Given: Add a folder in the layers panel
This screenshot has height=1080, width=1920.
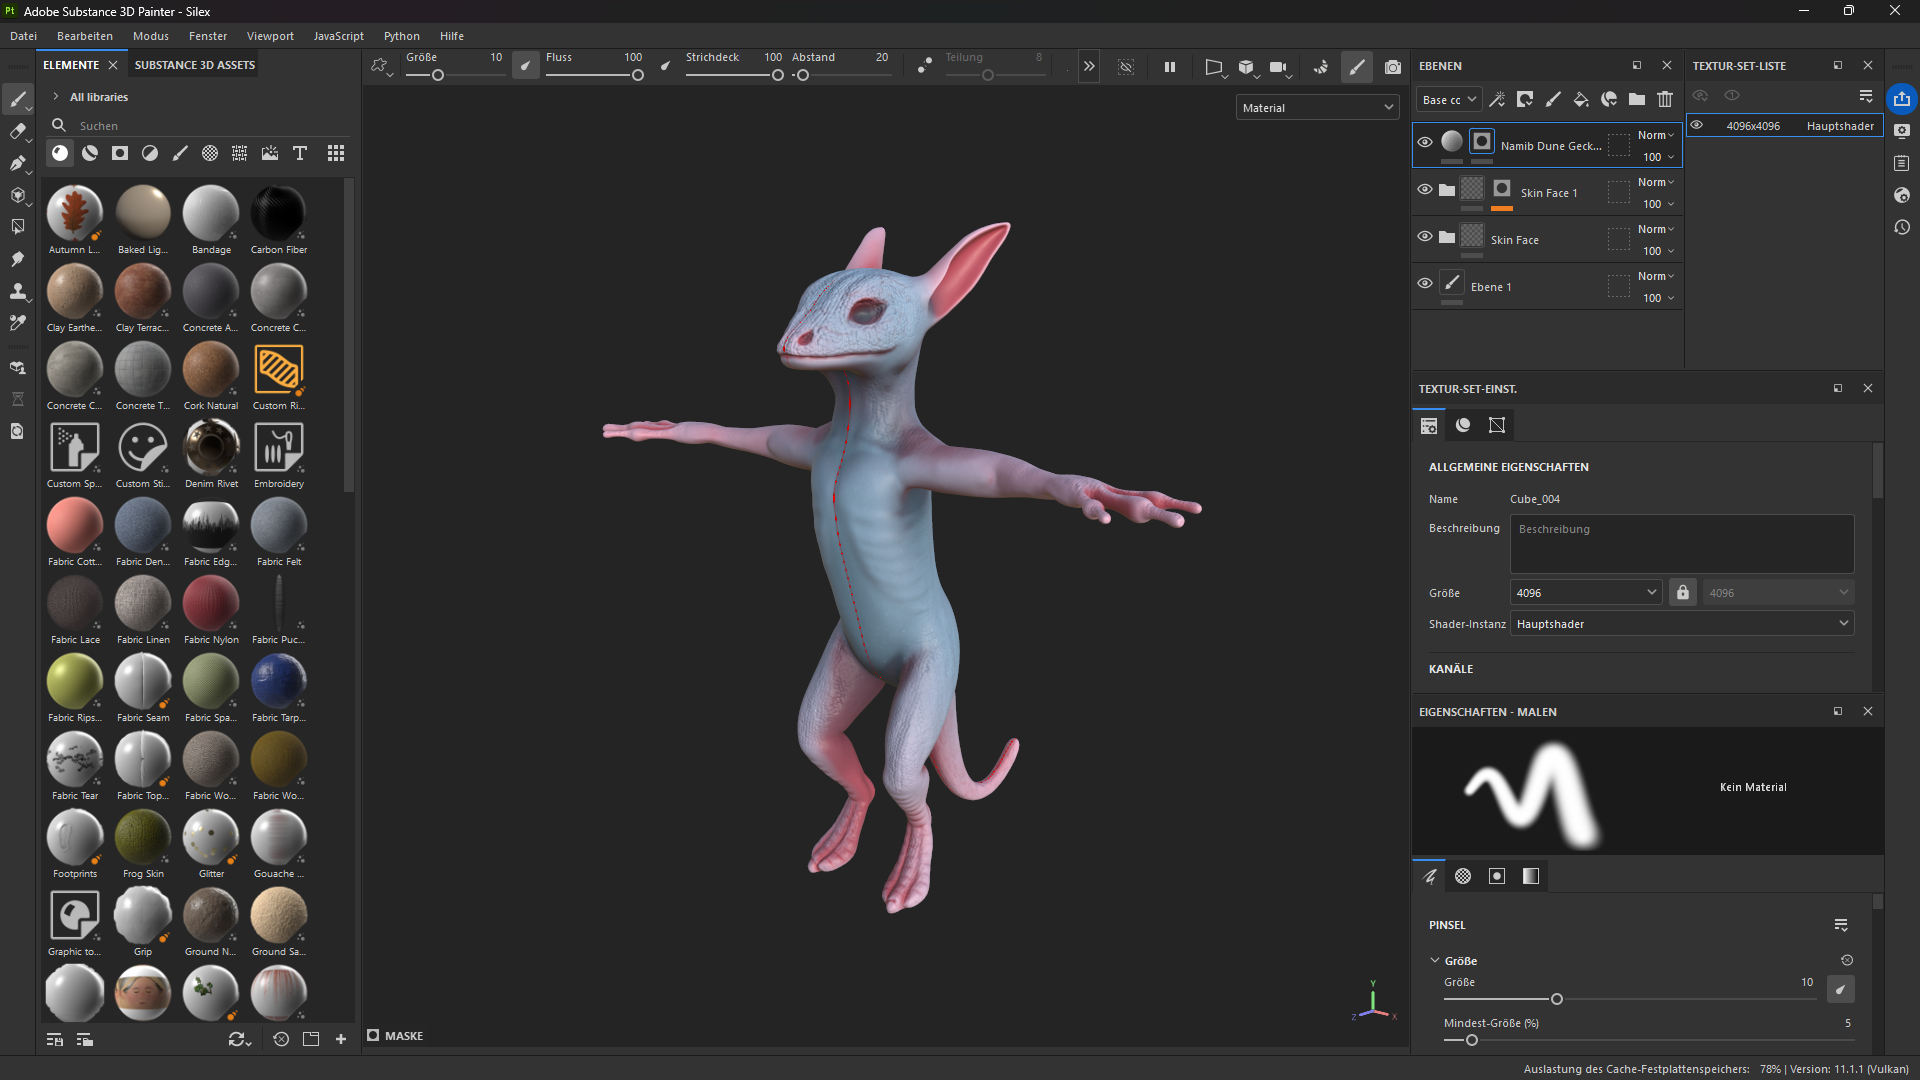Looking at the screenshot, I should click(x=1637, y=99).
